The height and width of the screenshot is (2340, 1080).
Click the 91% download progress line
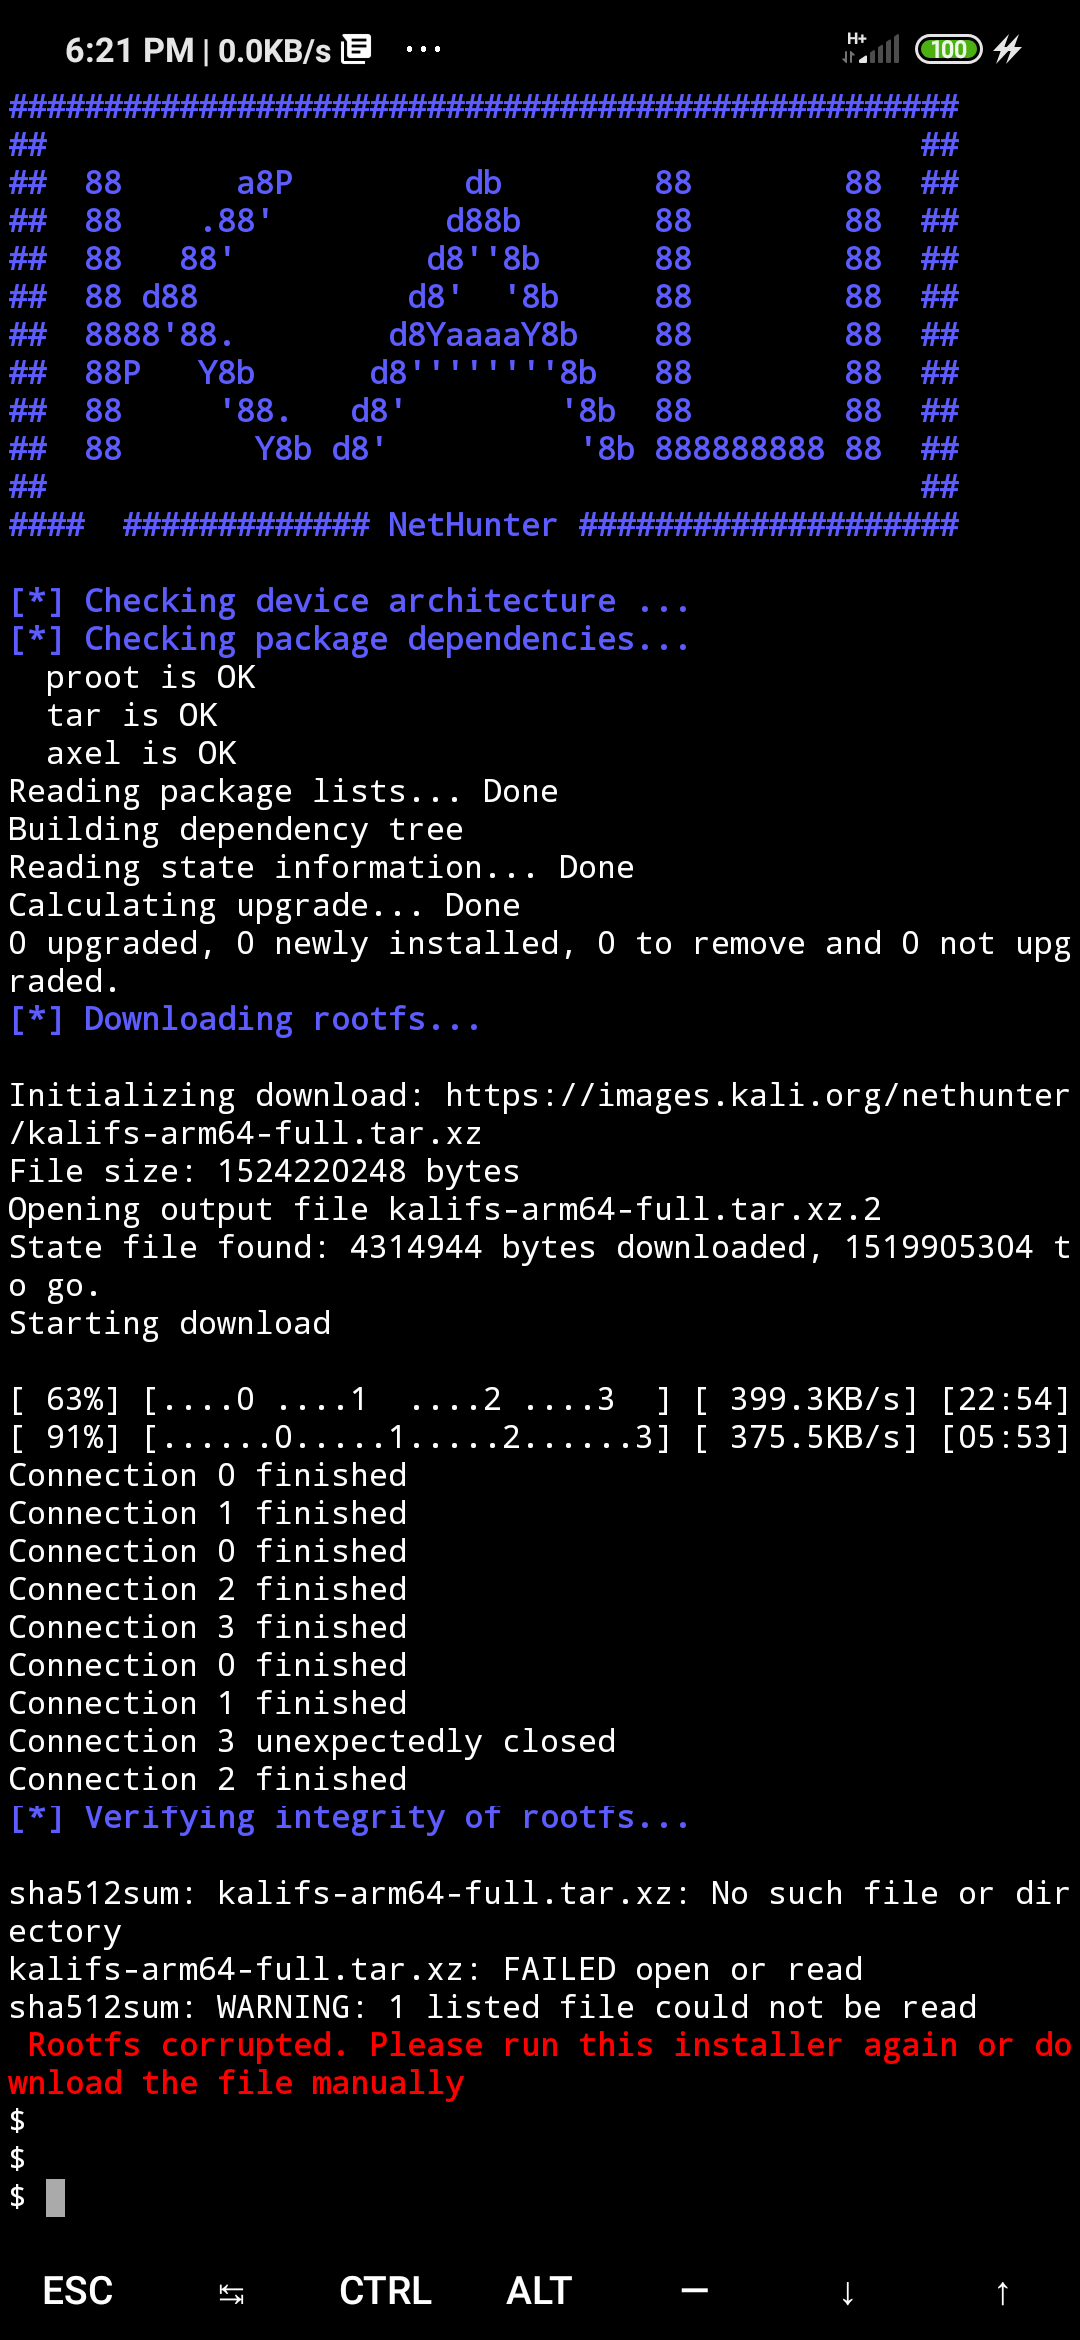pyautogui.click(x=540, y=1437)
